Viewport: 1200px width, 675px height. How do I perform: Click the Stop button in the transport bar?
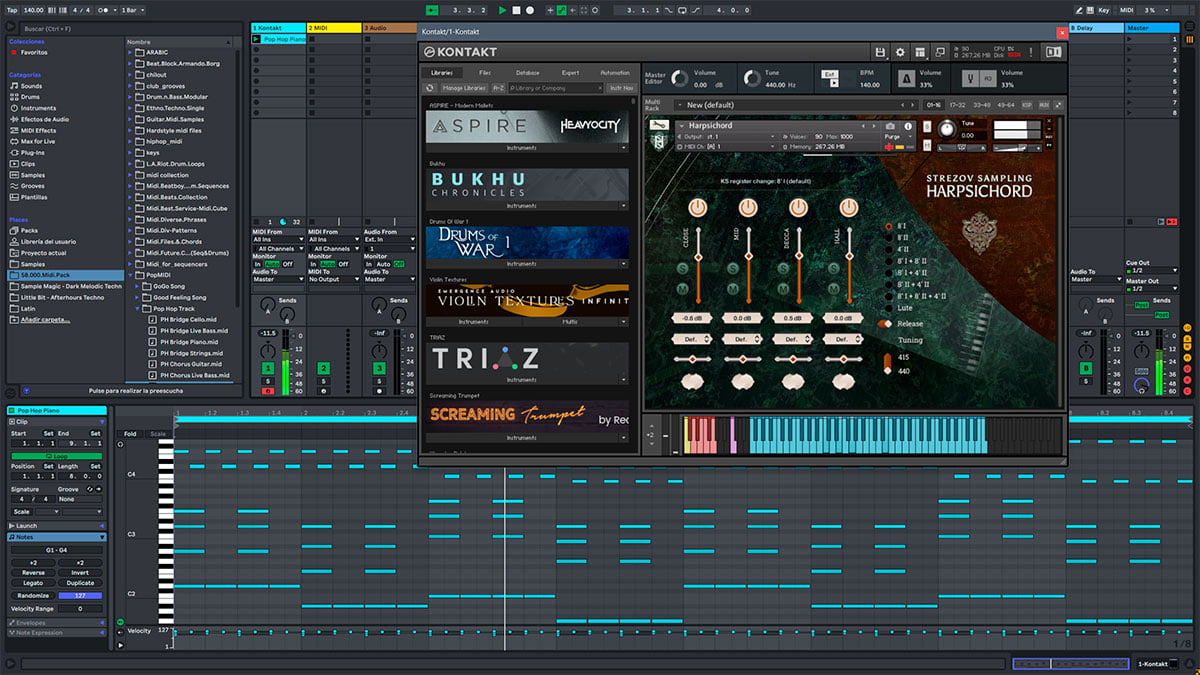516,10
